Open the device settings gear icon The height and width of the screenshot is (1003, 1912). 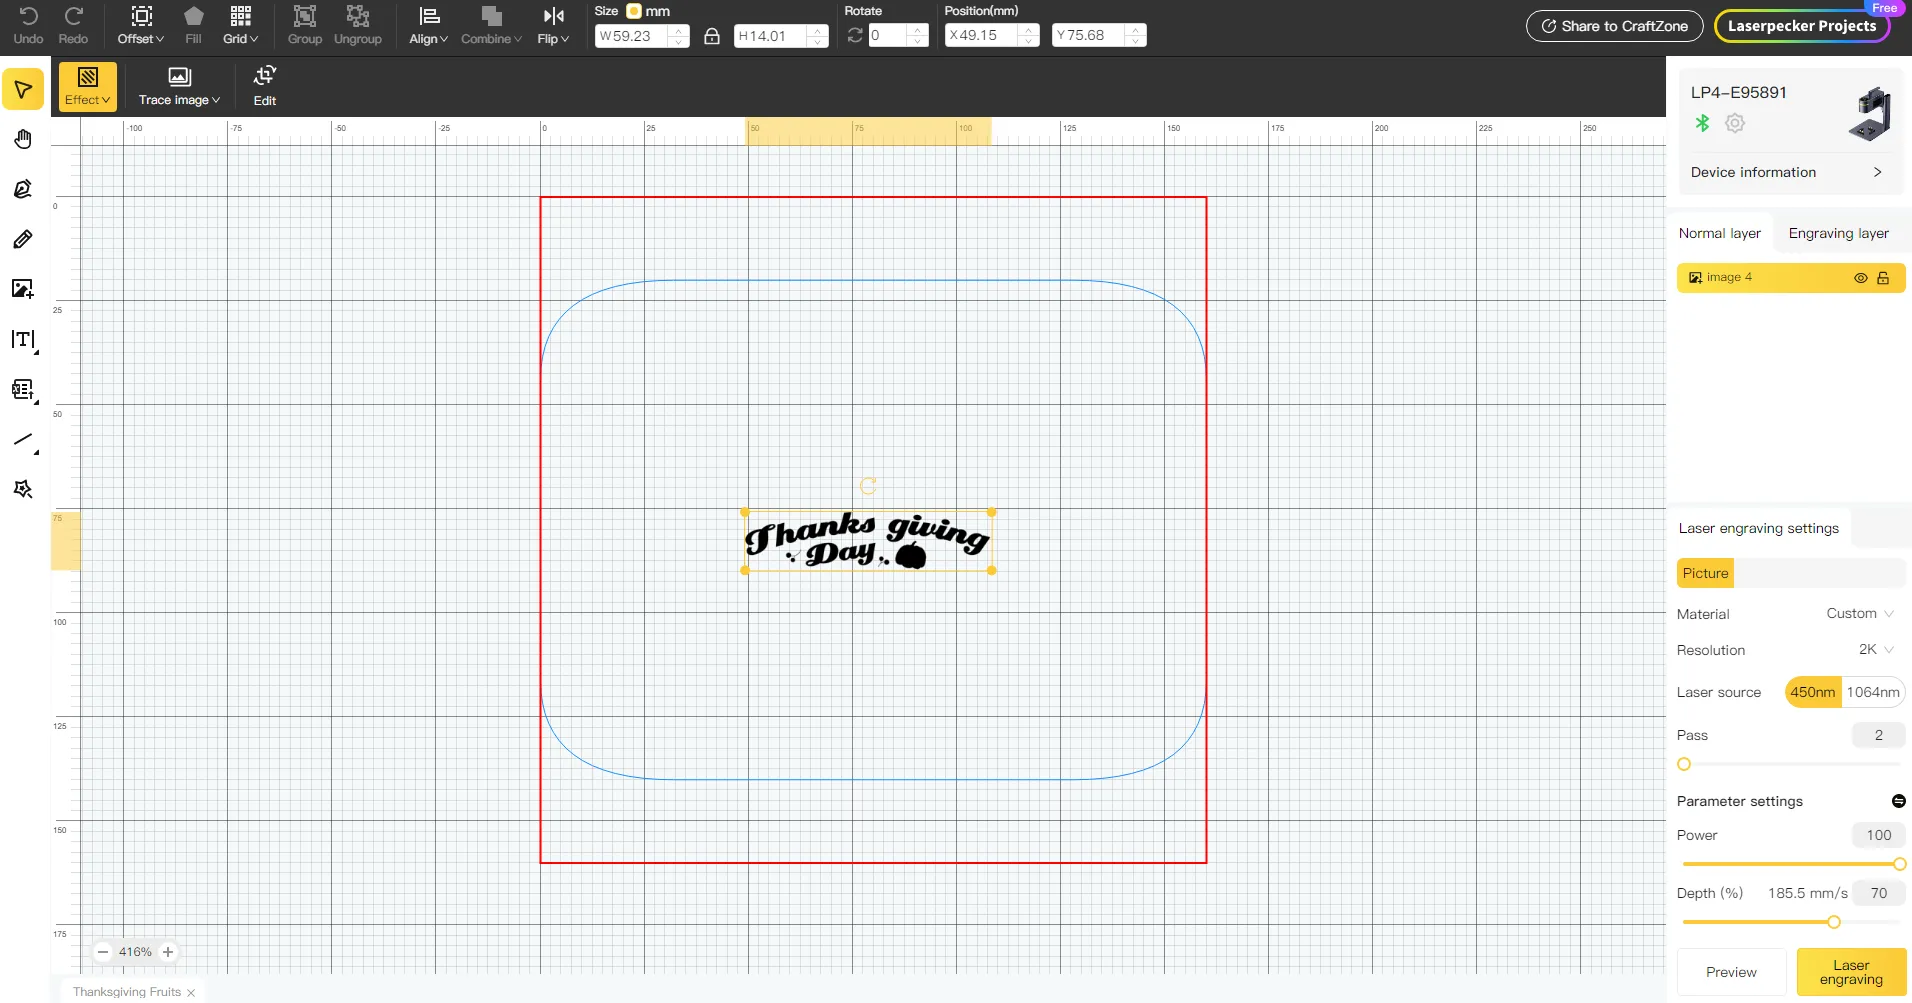click(1735, 123)
